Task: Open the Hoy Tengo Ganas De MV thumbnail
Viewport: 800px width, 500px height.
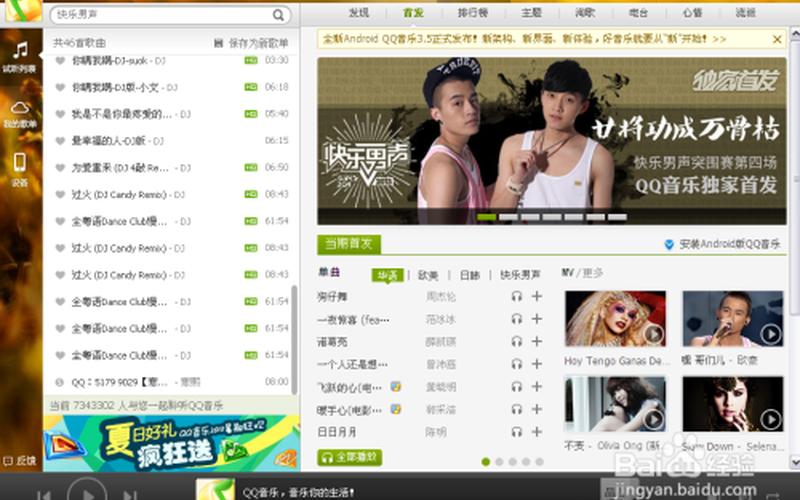Action: [x=615, y=319]
